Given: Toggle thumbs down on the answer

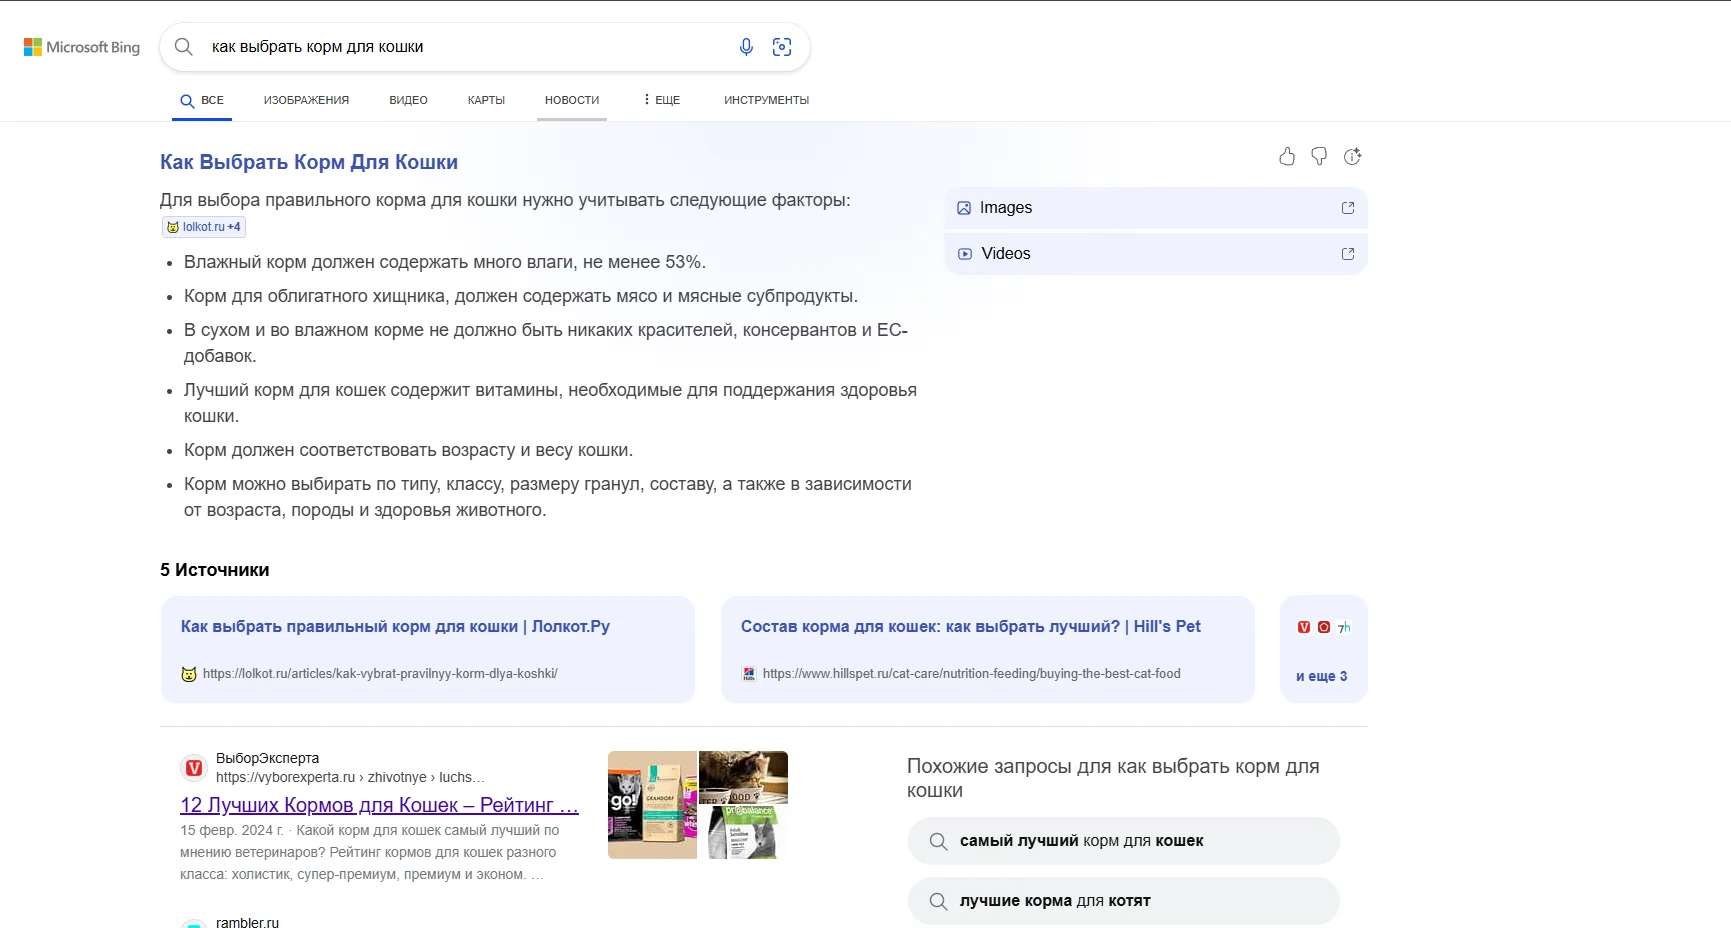Looking at the screenshot, I should (1319, 156).
